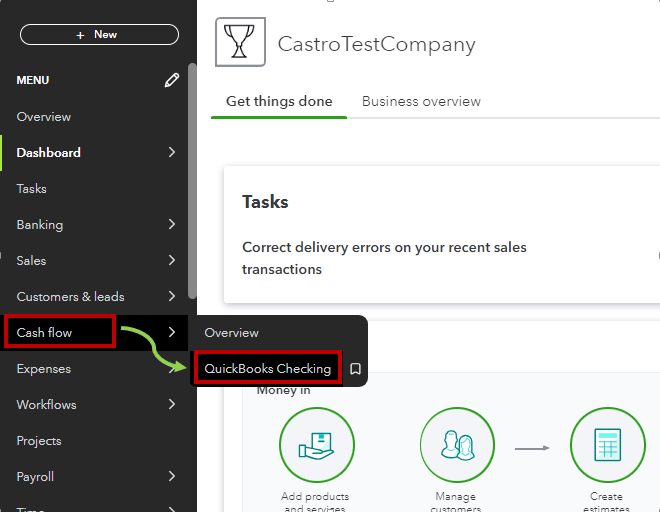Click the + New button
The width and height of the screenshot is (660, 512).
pyautogui.click(x=99, y=34)
